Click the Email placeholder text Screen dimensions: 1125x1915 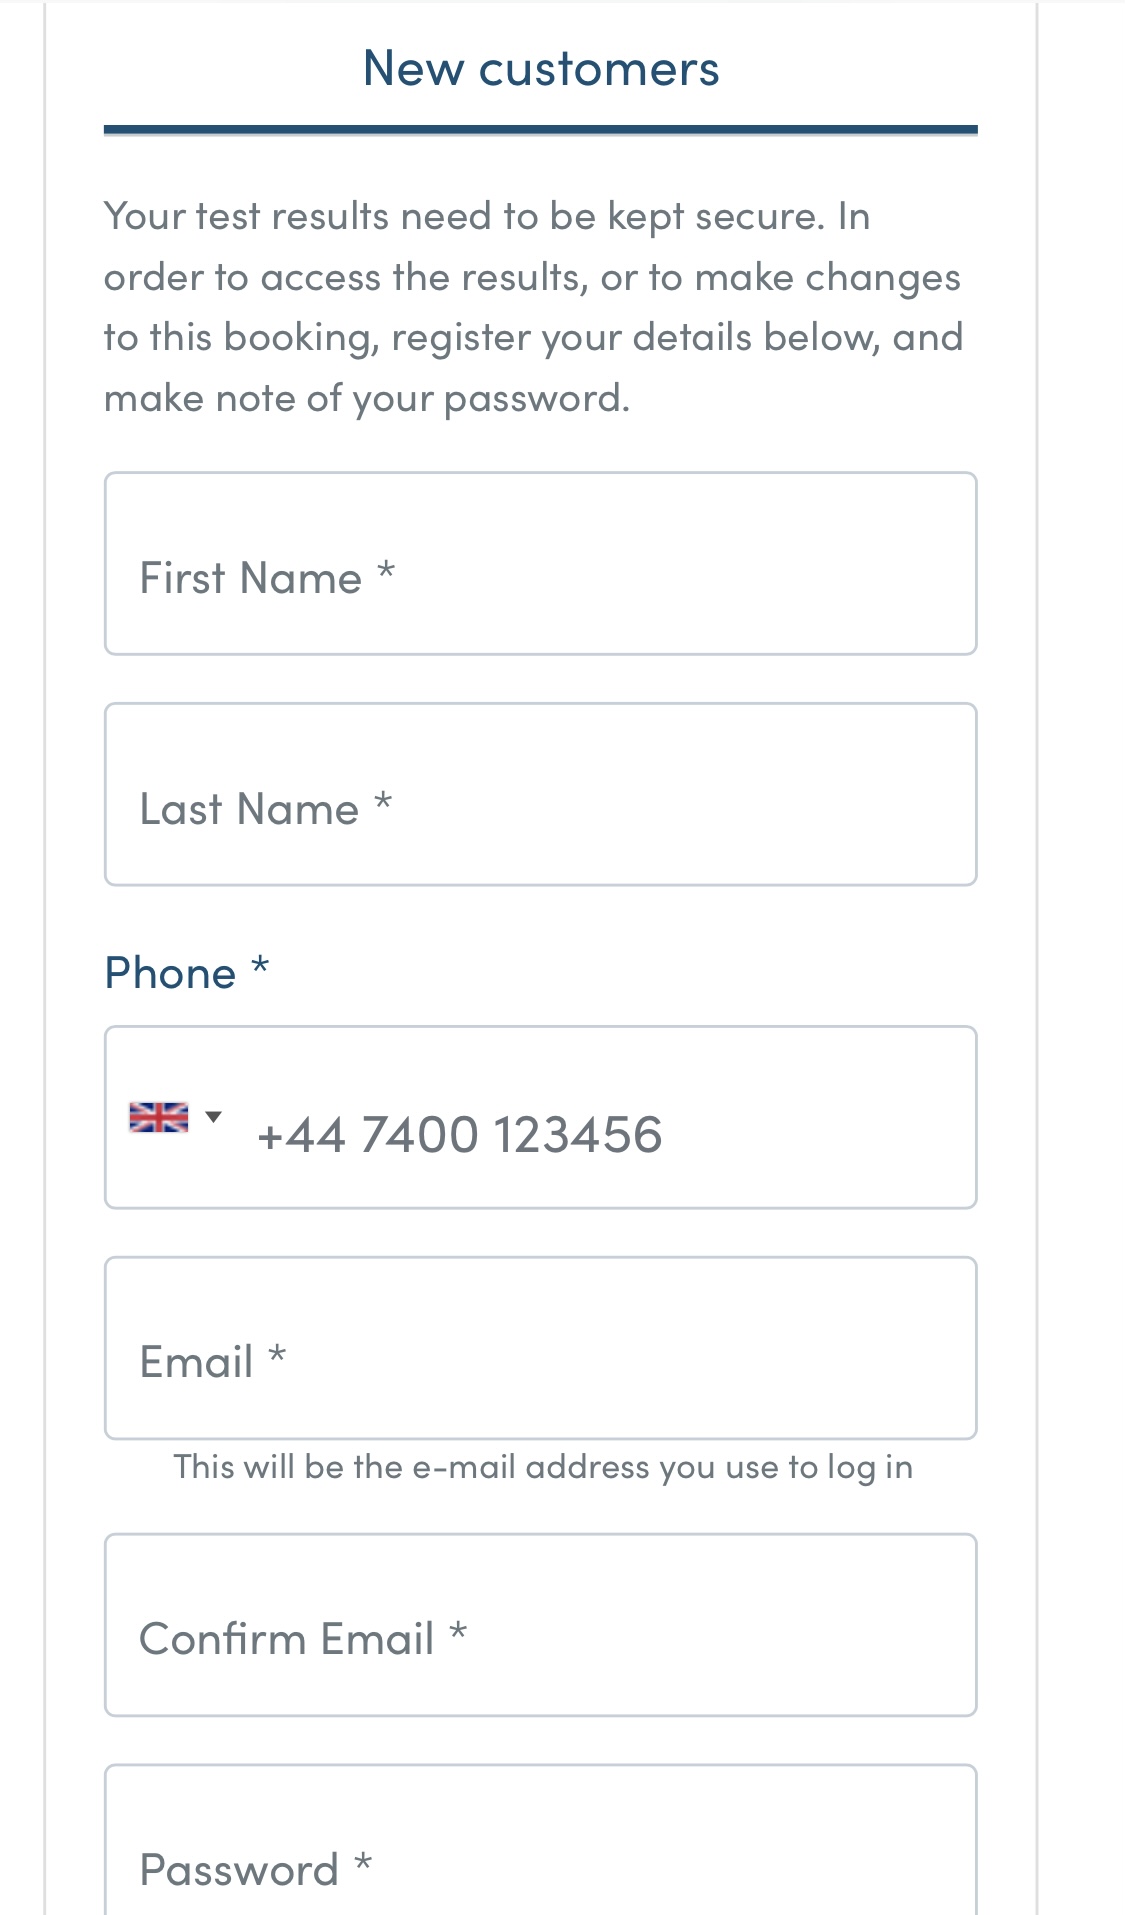197,1362
